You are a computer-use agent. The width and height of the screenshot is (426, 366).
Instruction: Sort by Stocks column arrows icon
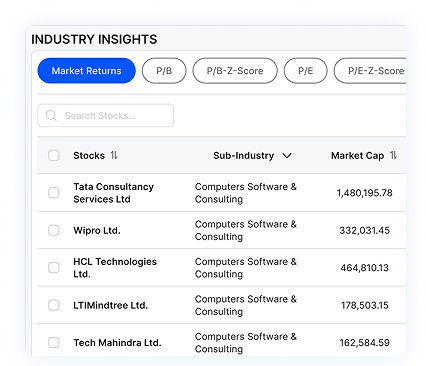[x=114, y=155]
